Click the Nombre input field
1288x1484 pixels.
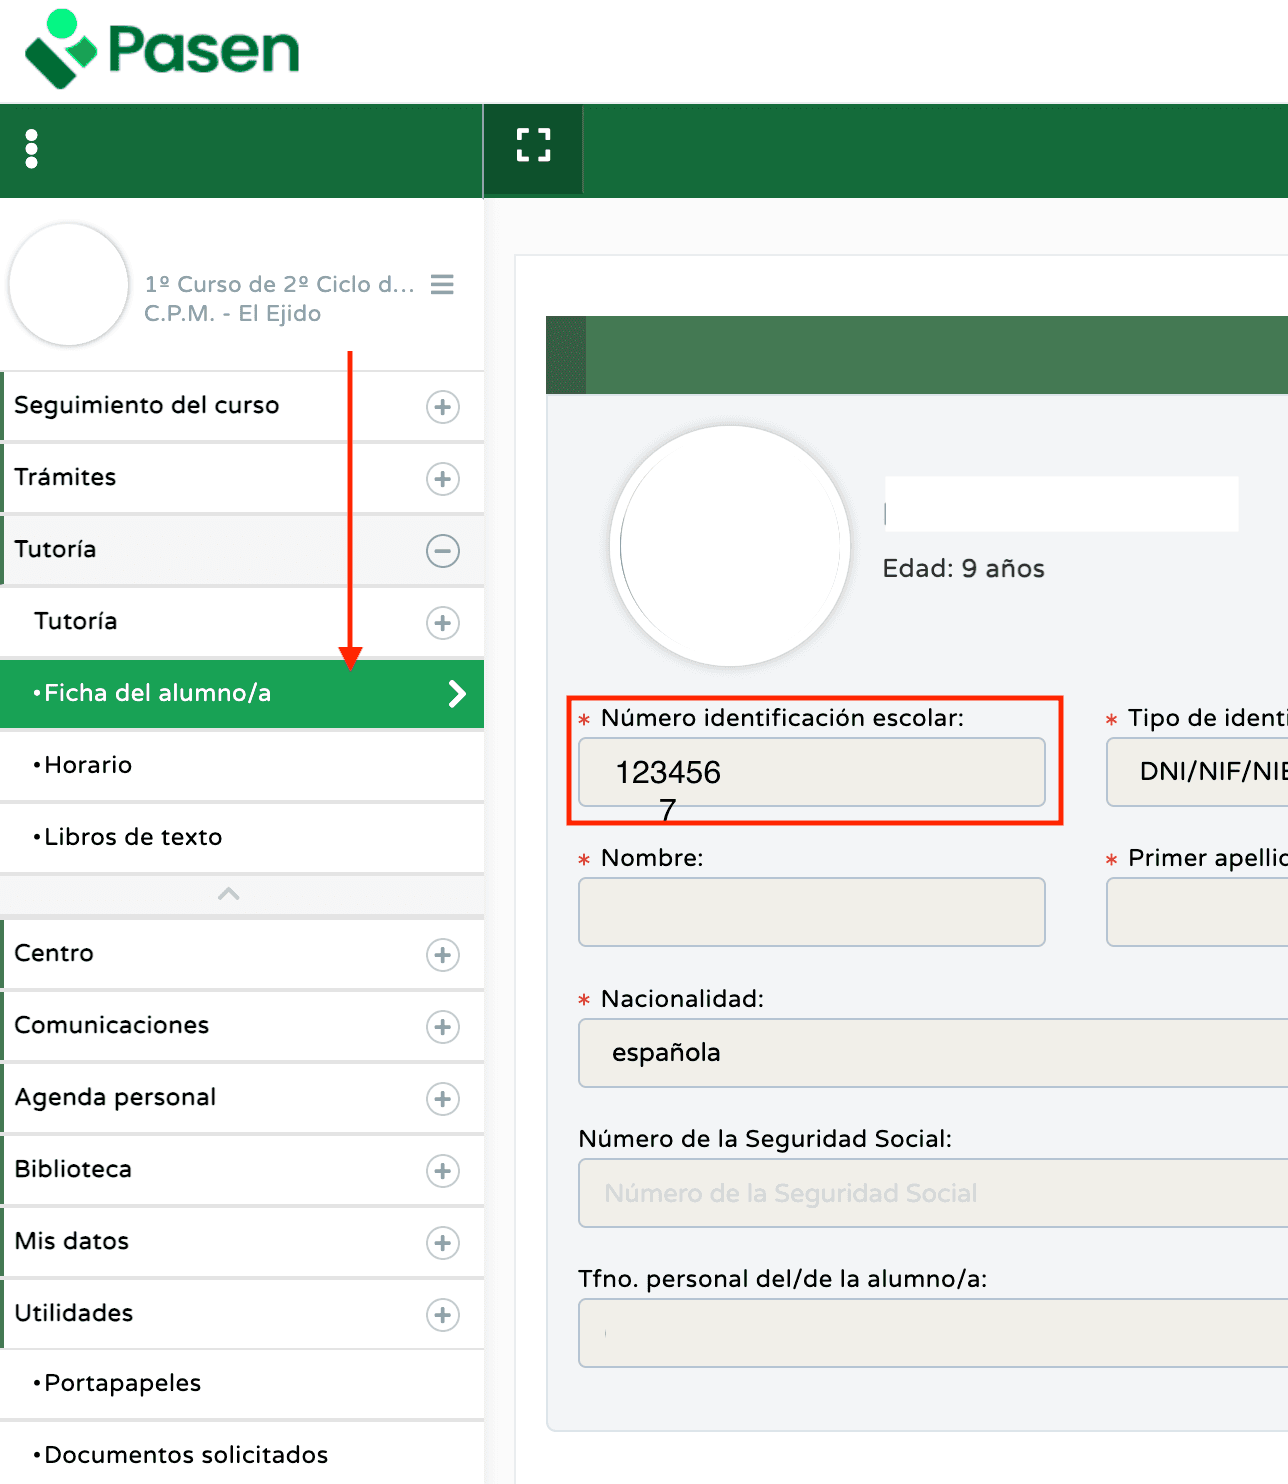[x=811, y=912]
